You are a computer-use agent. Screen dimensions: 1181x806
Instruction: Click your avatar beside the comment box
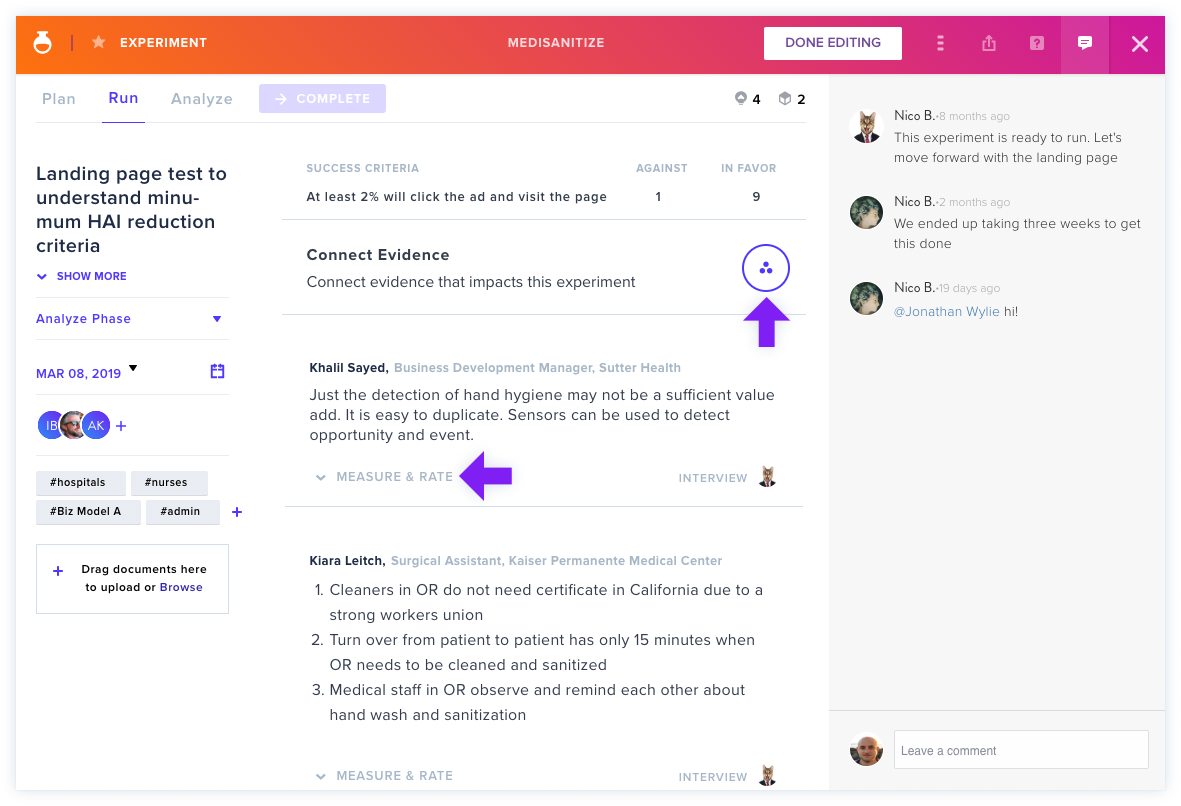pos(866,750)
